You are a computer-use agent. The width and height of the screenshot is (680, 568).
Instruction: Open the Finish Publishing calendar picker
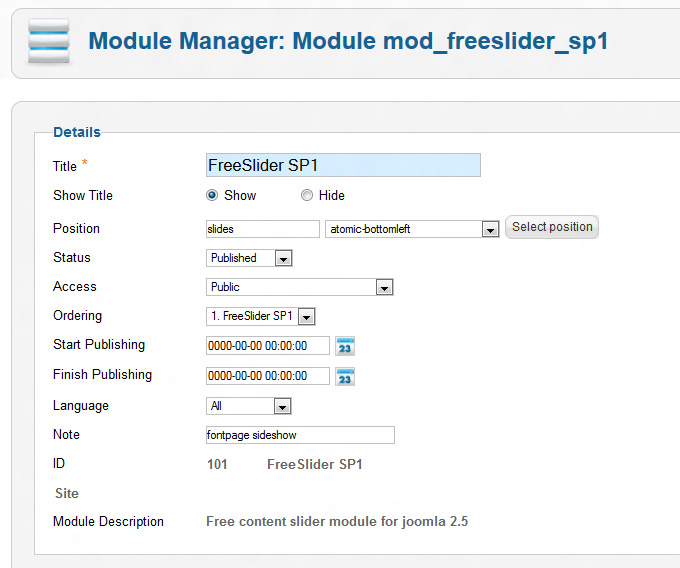345,376
